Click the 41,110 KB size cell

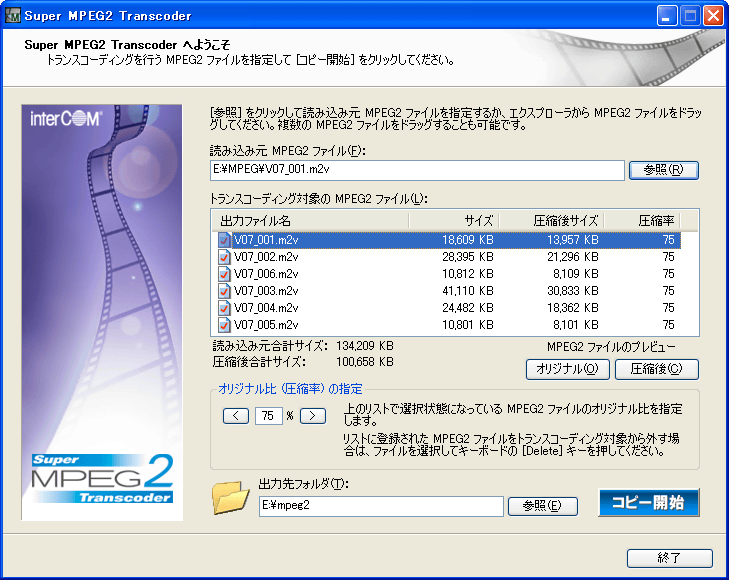click(x=468, y=291)
